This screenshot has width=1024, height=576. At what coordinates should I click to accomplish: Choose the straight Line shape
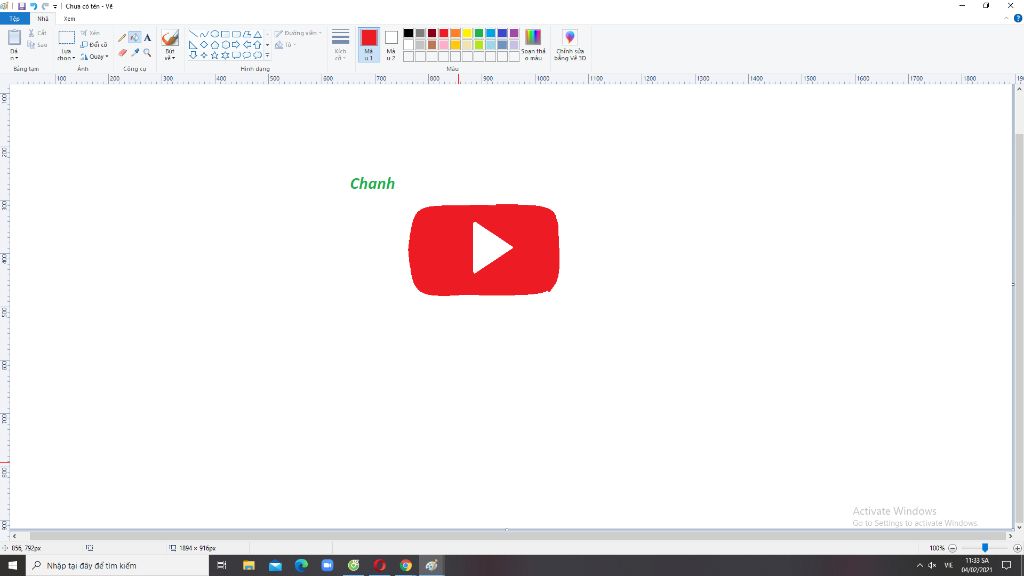(x=193, y=34)
